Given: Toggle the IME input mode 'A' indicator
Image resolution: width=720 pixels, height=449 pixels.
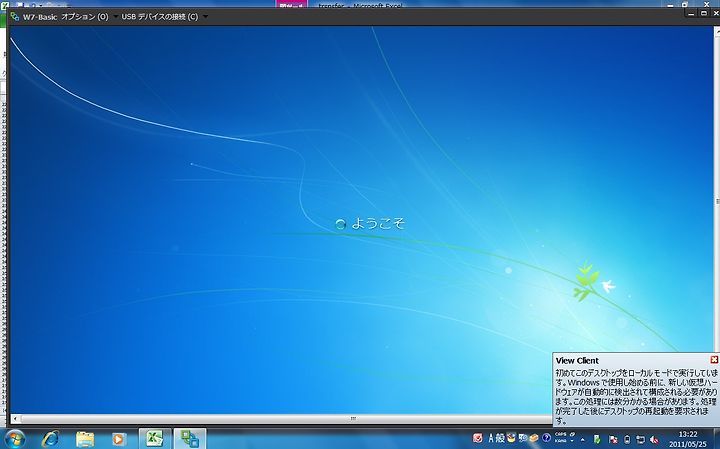Looking at the screenshot, I should 491,438.
